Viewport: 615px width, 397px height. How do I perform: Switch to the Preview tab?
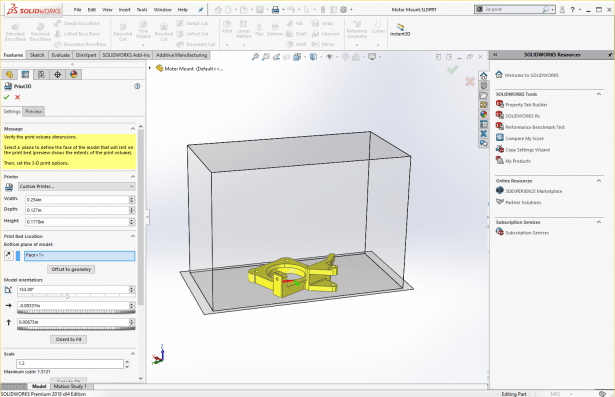33,111
